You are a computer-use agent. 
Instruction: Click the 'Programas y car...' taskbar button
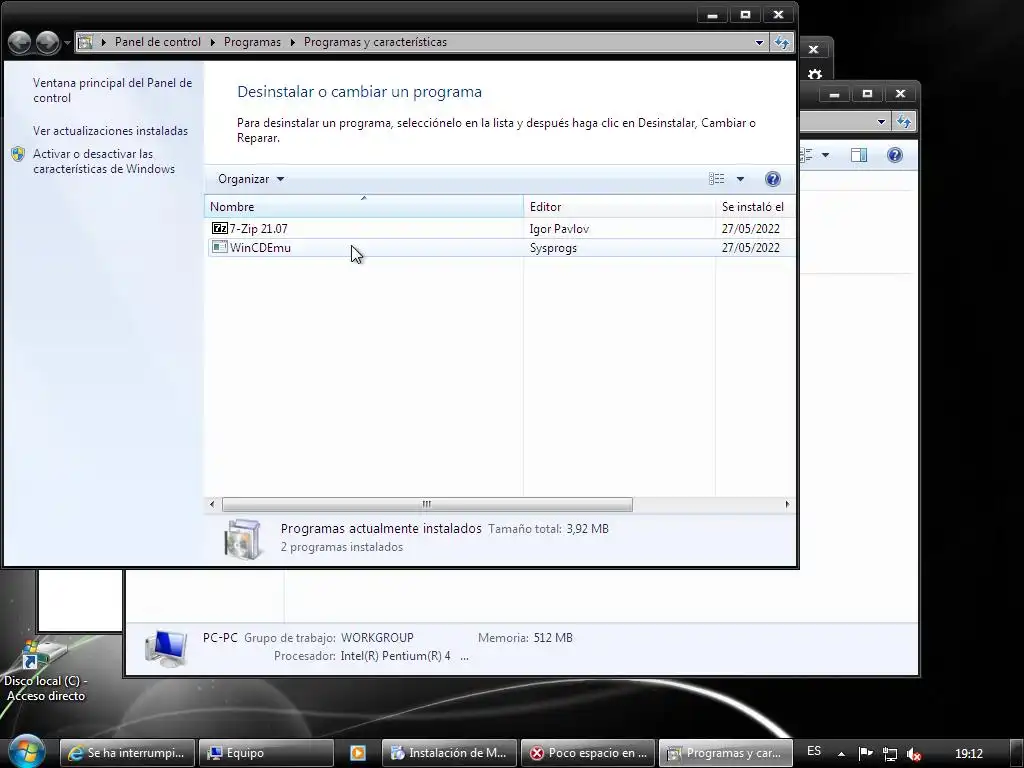point(726,753)
